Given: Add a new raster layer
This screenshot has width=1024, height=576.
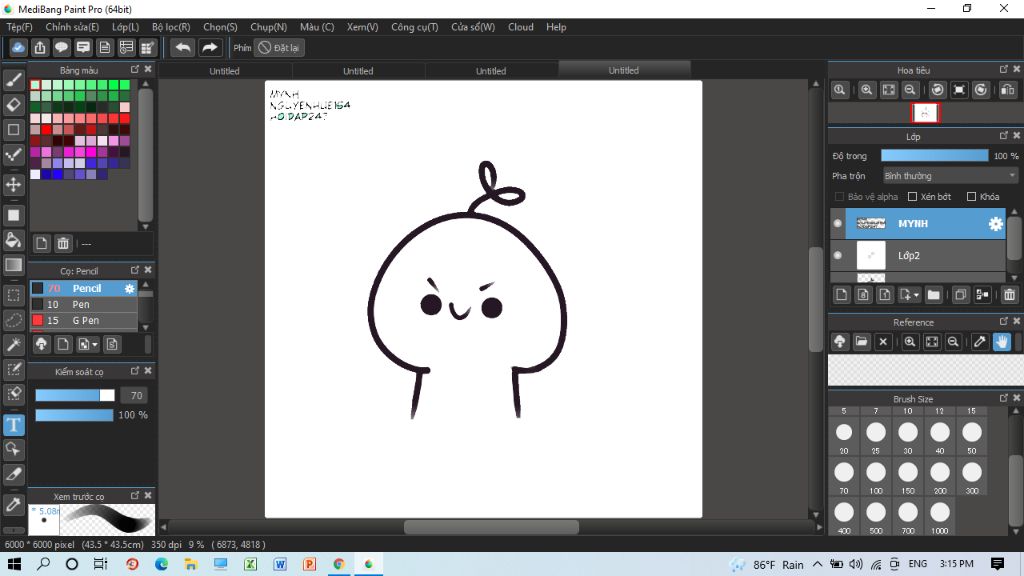Looking at the screenshot, I should point(841,295).
